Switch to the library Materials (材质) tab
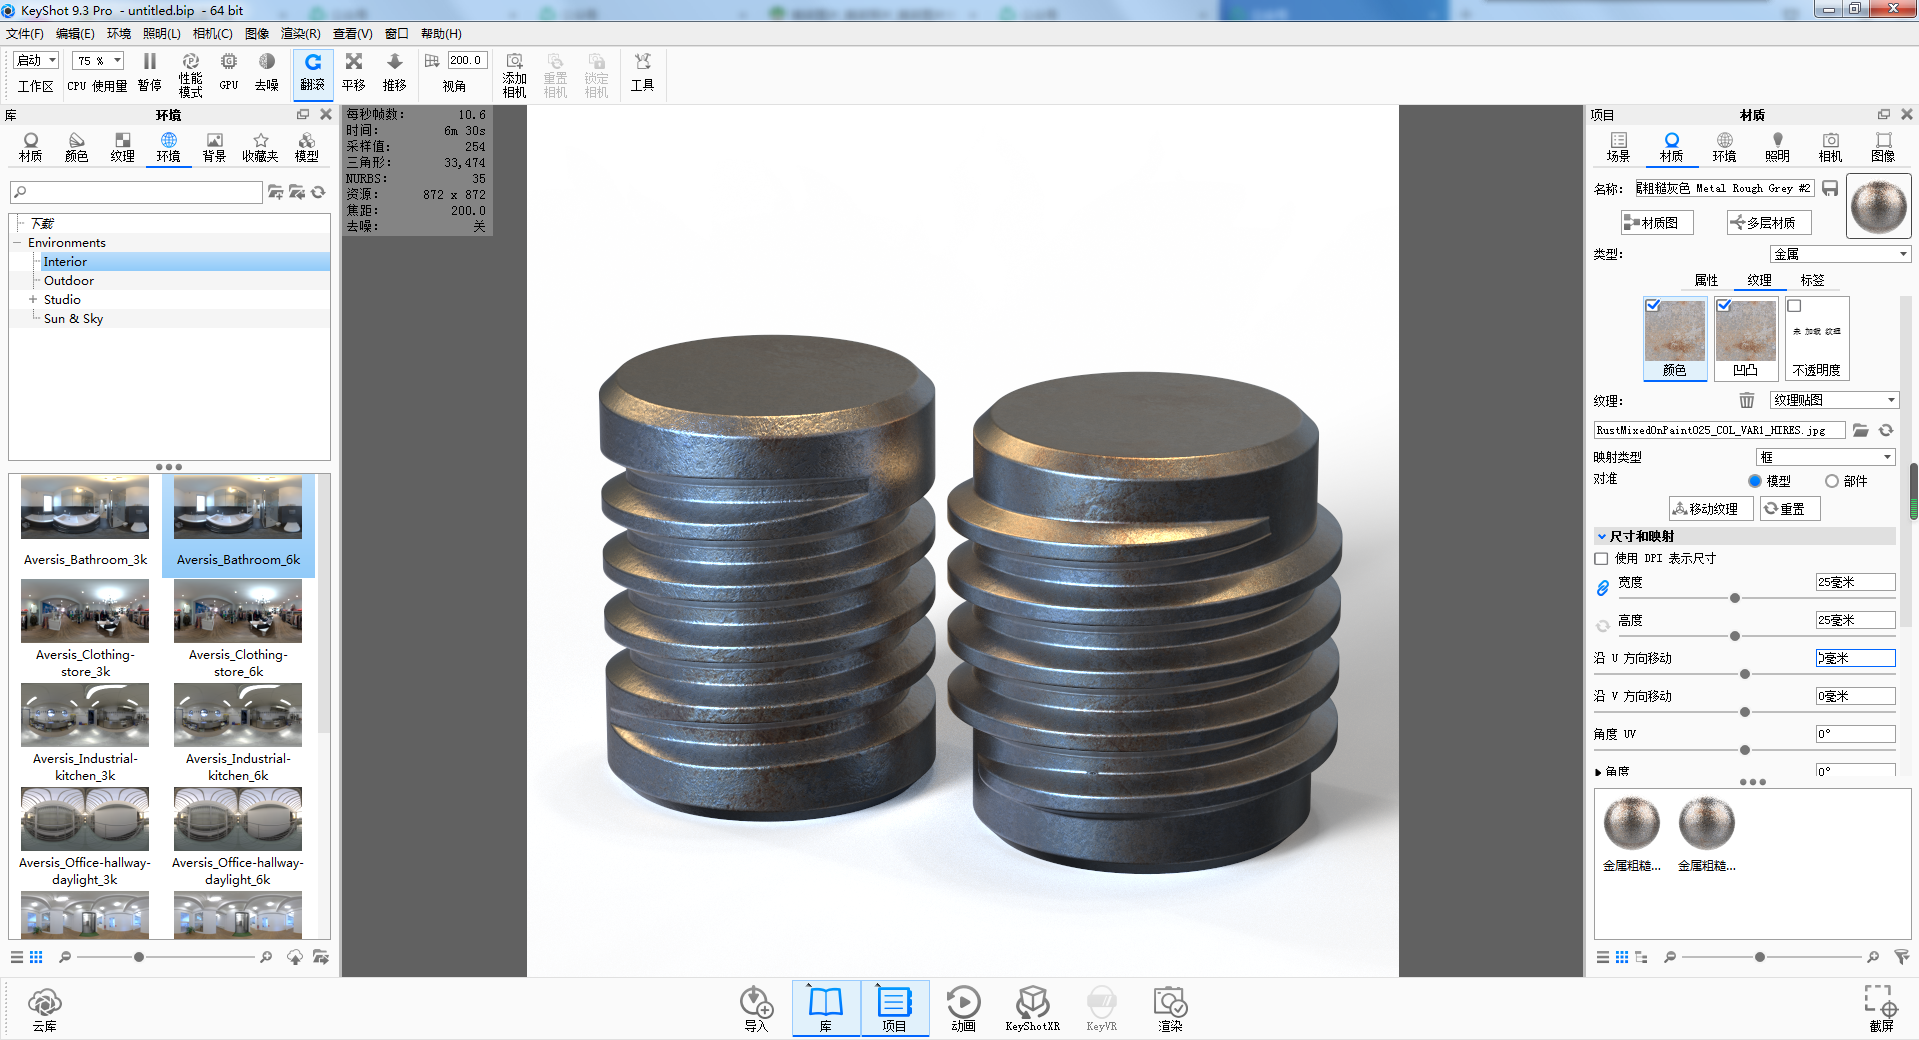The height and width of the screenshot is (1040, 1919). [31, 147]
